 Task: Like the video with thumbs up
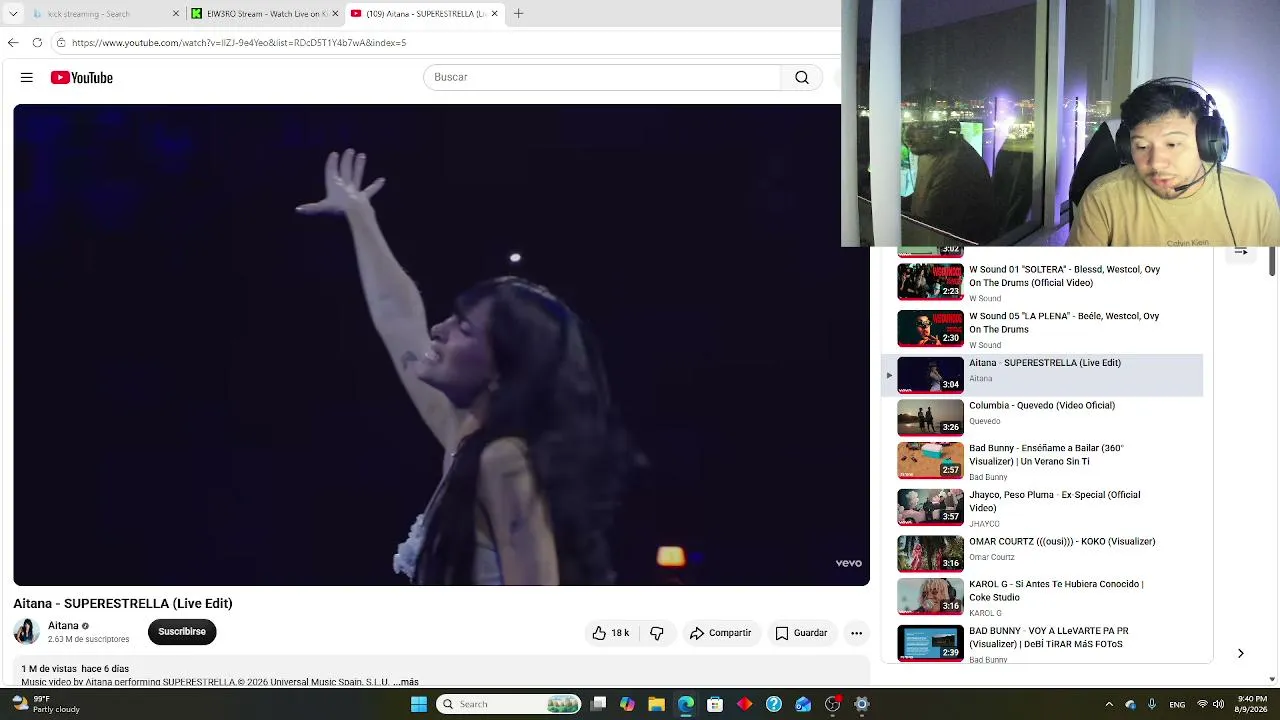pos(610,633)
